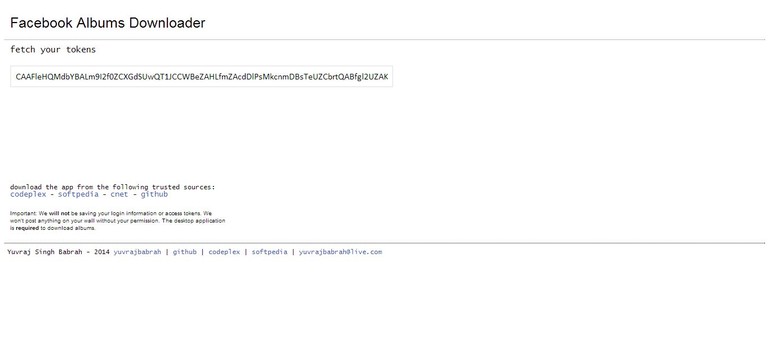Viewport: 769px width, 360px height.
Task: Visit yuvrajbabrah footer link
Action: (137, 252)
